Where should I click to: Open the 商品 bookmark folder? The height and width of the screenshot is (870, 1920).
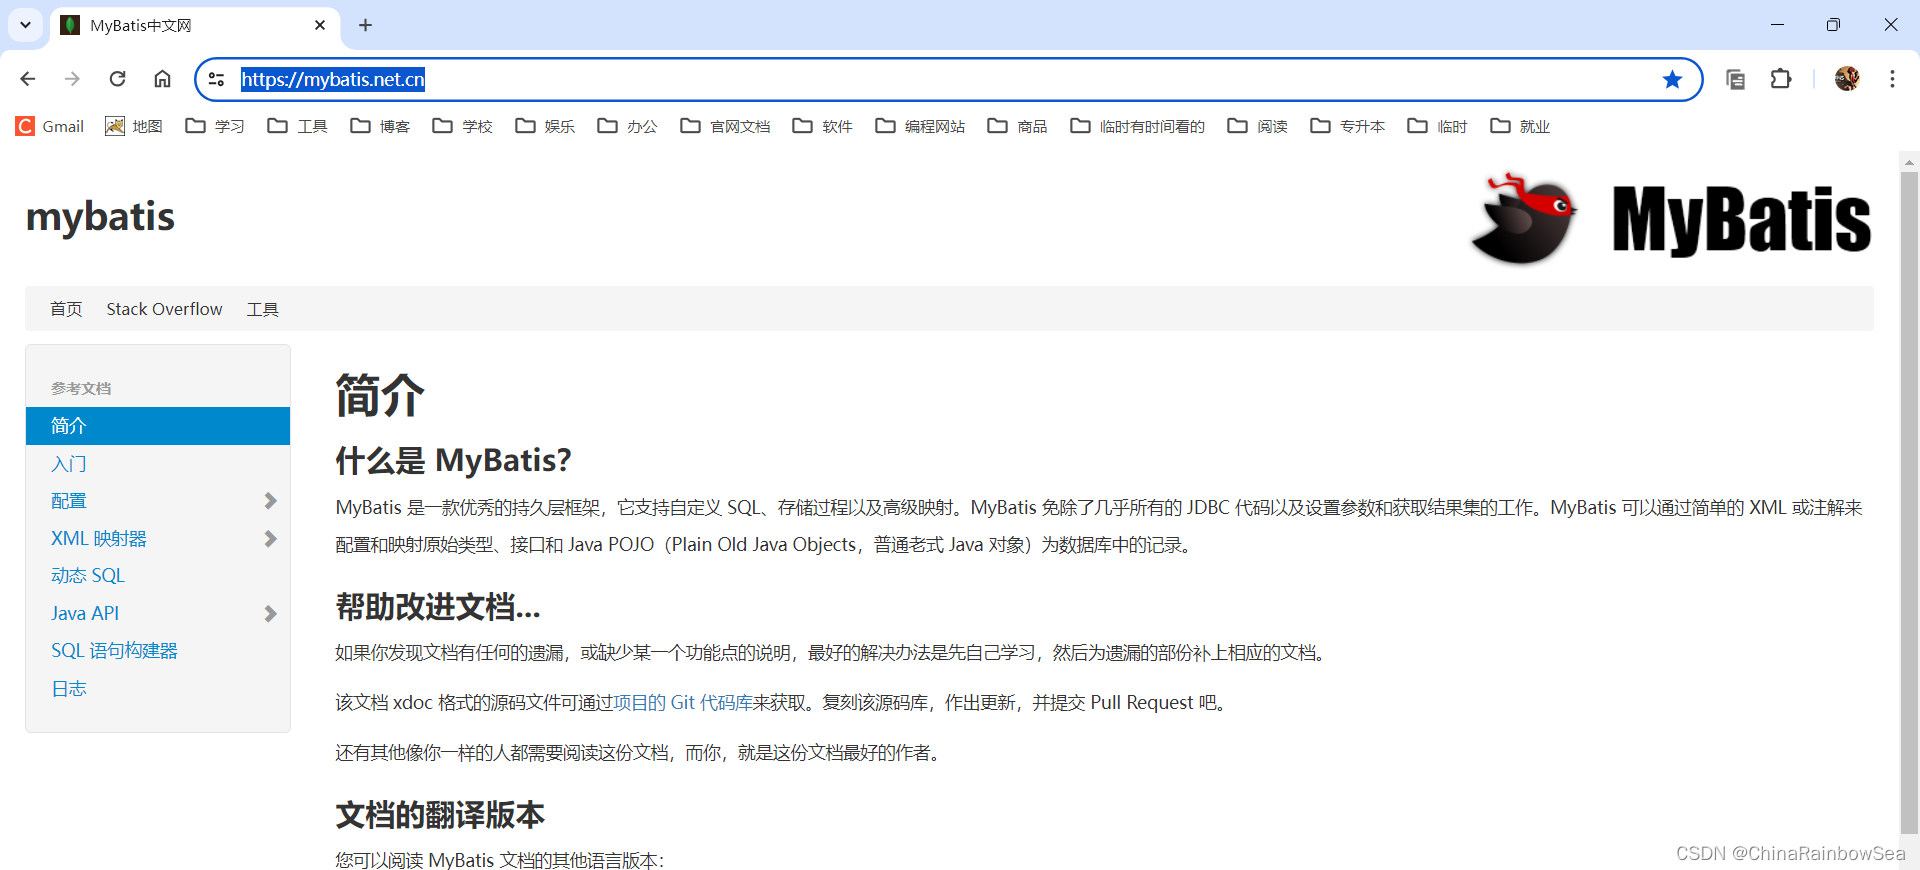1018,126
